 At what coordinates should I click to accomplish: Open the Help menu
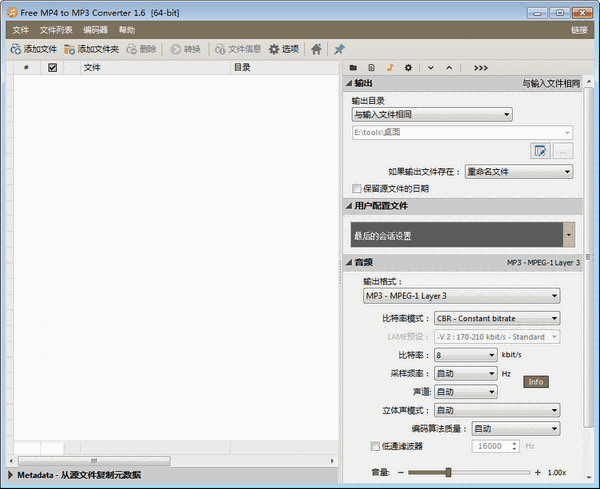127,30
